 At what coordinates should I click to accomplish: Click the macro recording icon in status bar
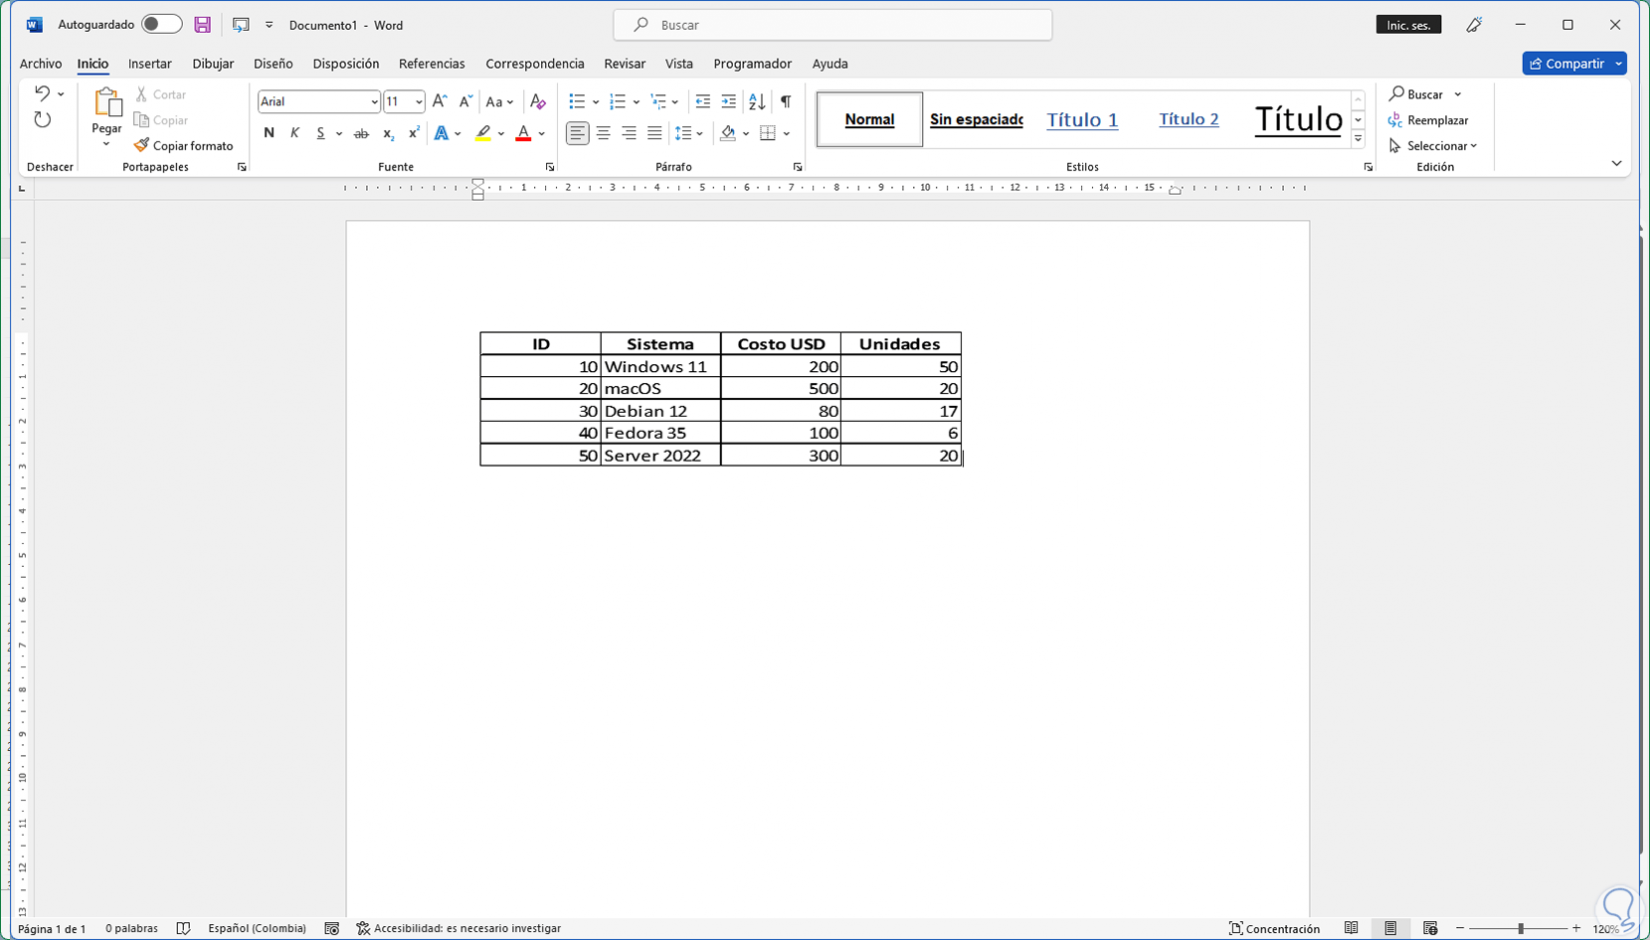tap(332, 928)
